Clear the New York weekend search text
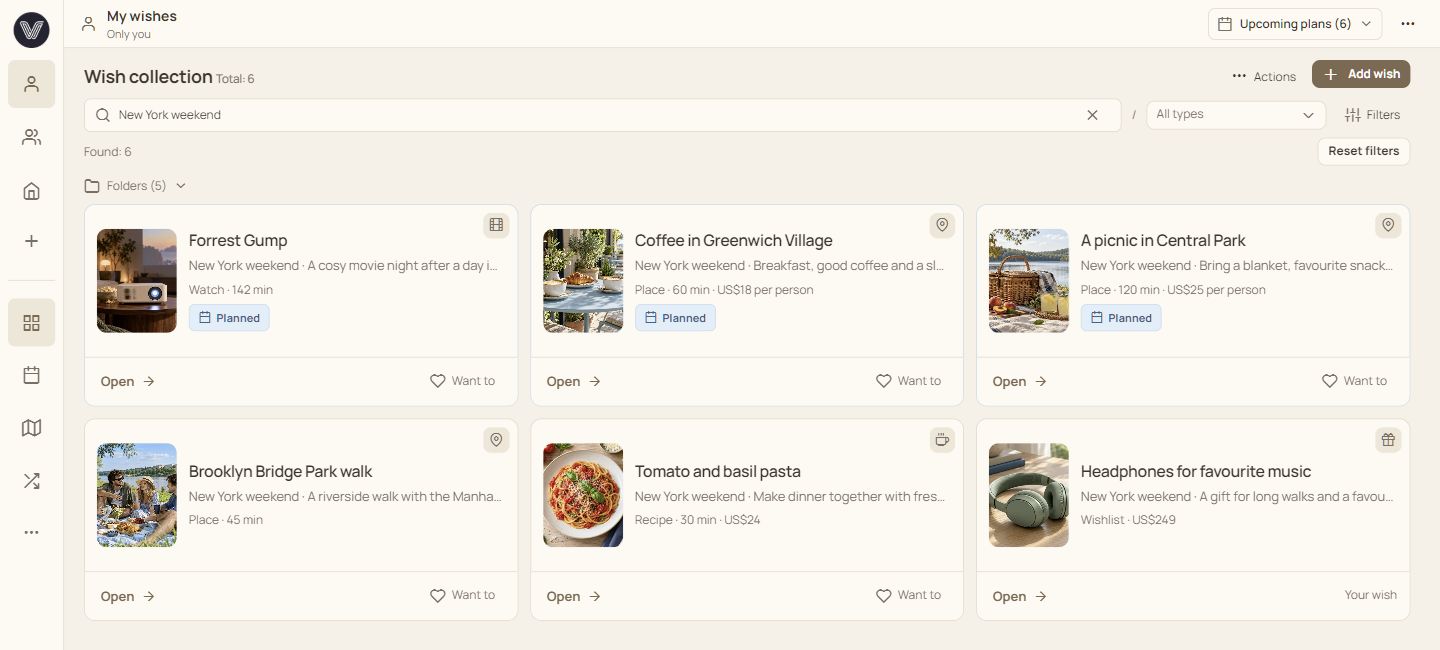1440x650 pixels. (1092, 115)
